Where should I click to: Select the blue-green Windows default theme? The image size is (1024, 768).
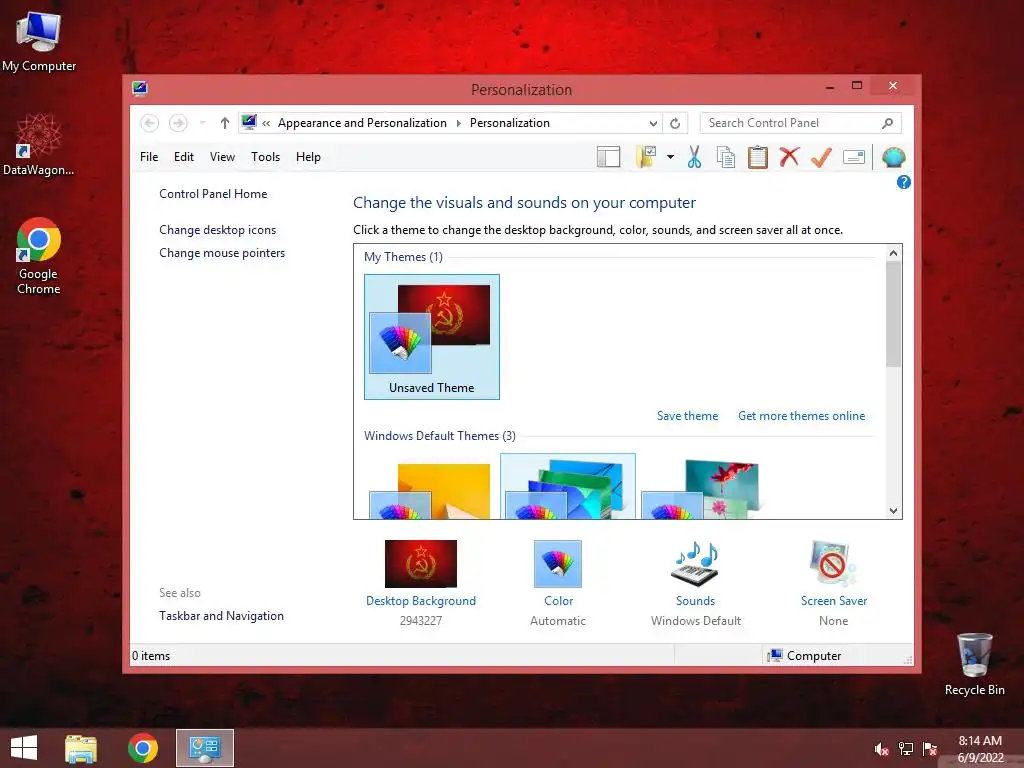point(568,487)
